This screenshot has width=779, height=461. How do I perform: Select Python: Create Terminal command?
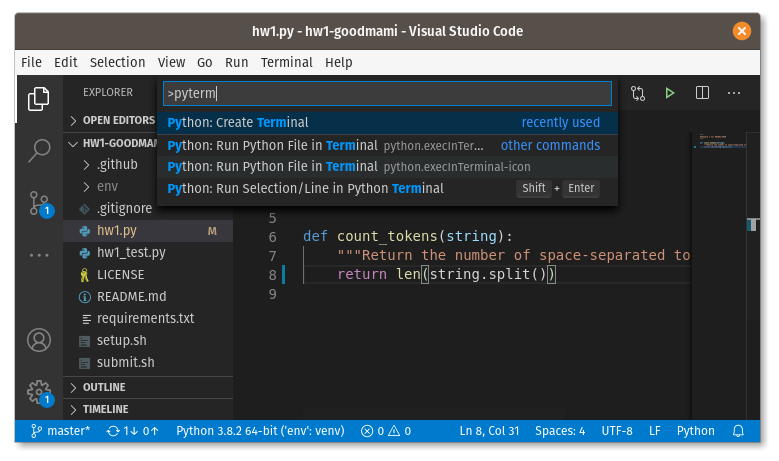click(387, 123)
